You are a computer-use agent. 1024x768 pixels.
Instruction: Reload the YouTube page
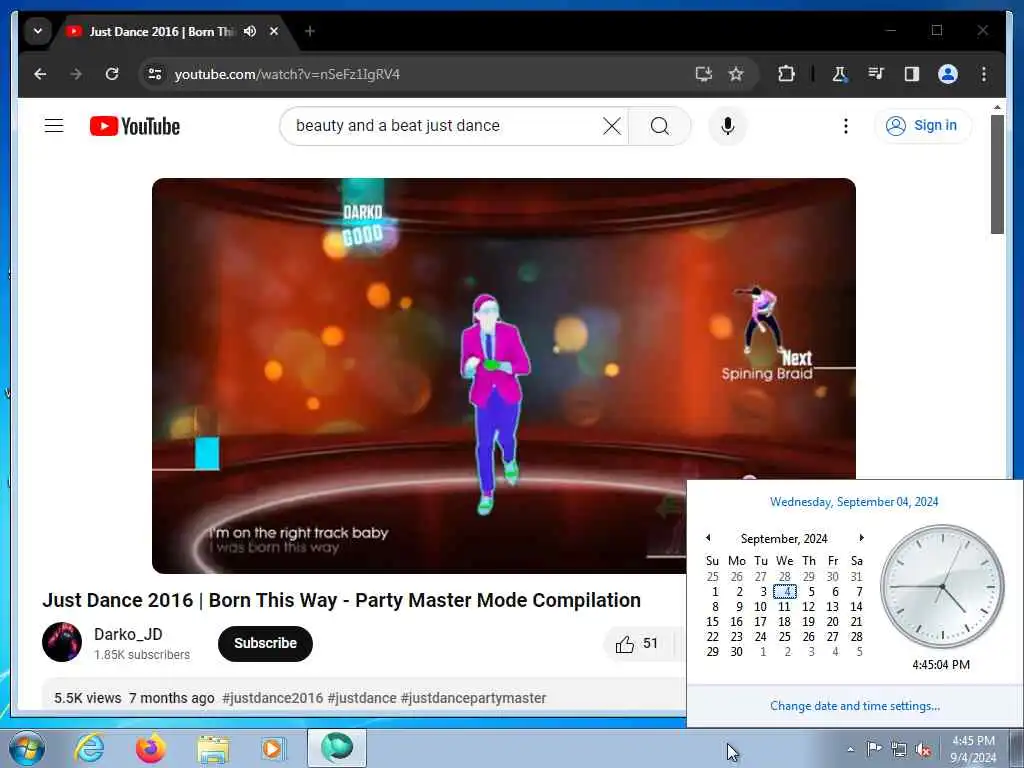pos(112,74)
